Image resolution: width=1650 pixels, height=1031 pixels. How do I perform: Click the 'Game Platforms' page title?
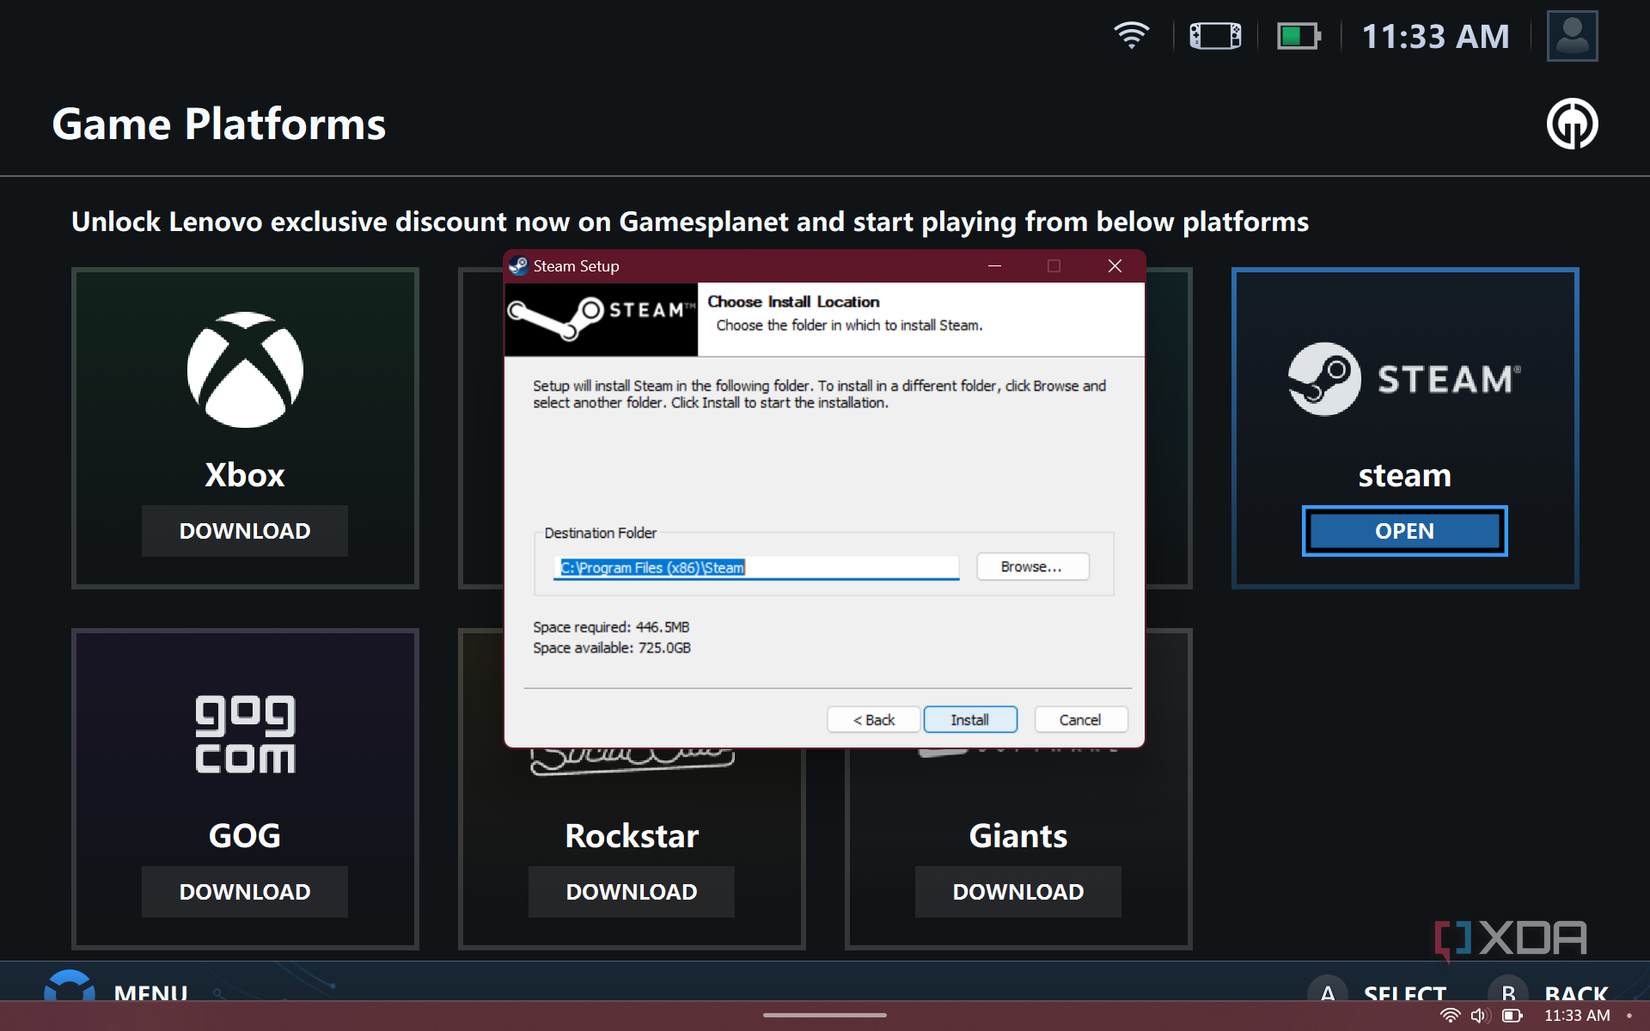[x=219, y=124]
